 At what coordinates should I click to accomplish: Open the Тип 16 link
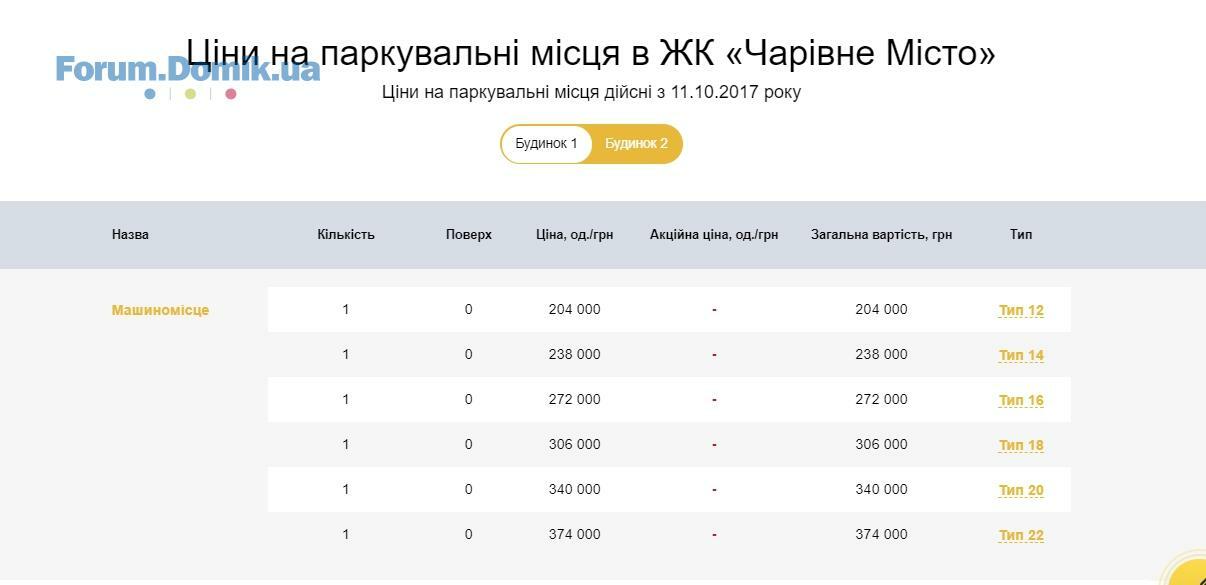(x=1021, y=400)
